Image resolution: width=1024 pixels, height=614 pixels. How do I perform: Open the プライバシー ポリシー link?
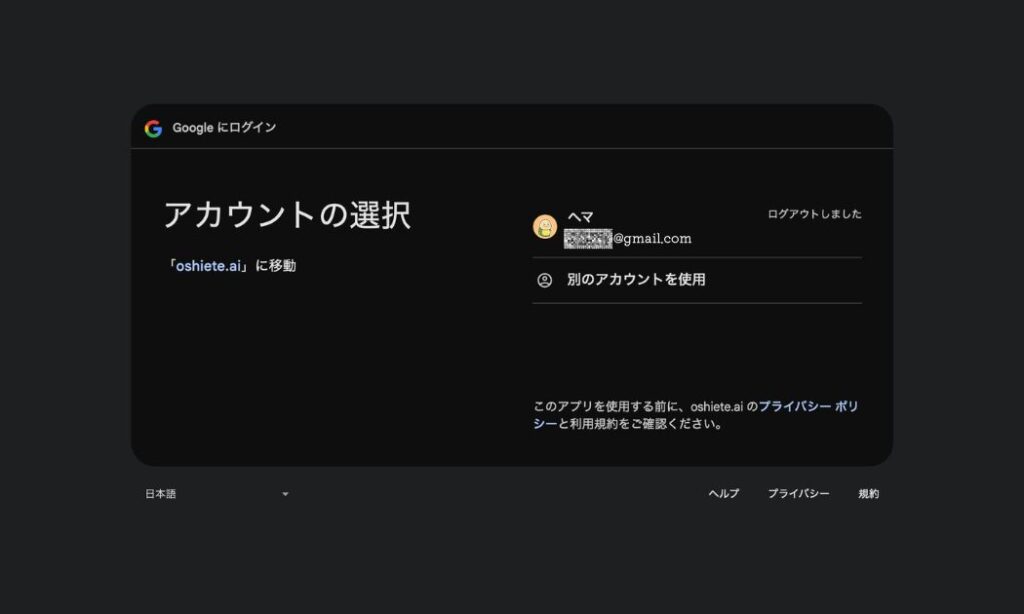pyautogui.click(x=807, y=406)
